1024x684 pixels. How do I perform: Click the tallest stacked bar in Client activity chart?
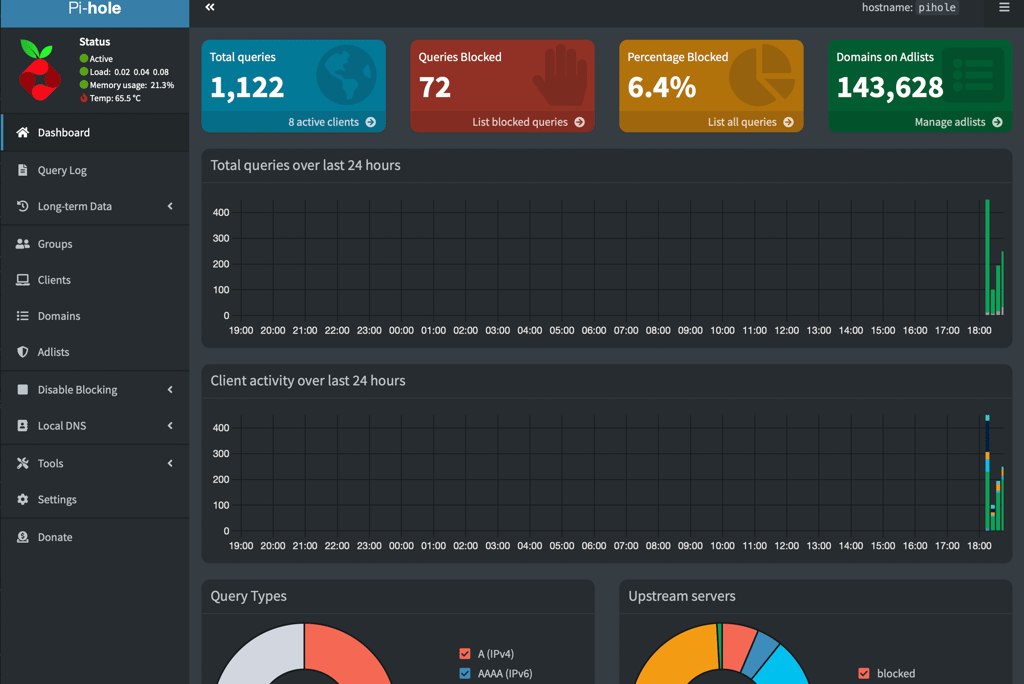pyautogui.click(x=987, y=472)
